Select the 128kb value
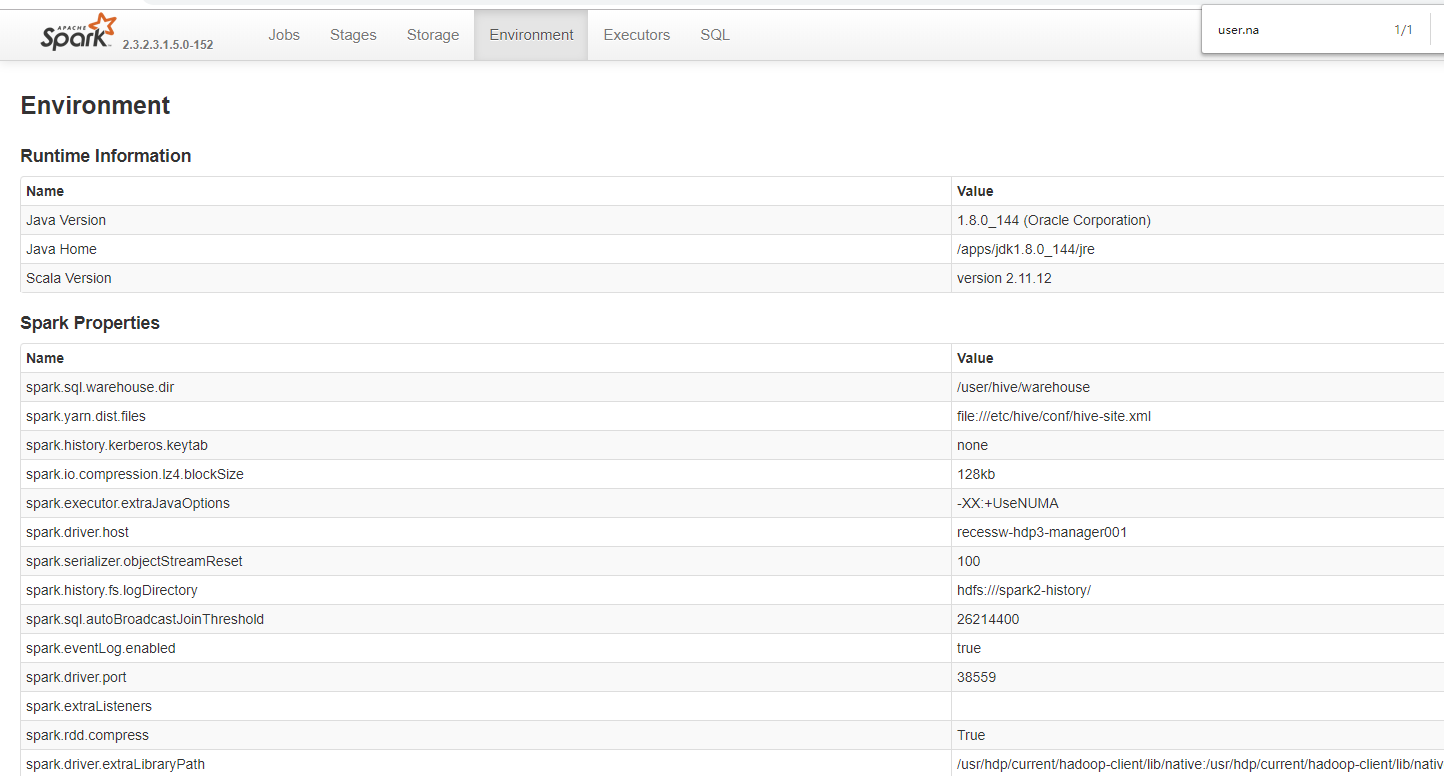 976,474
